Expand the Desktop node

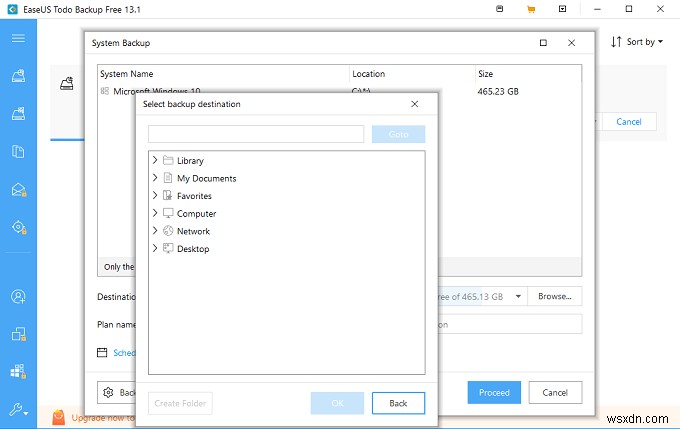coord(155,249)
